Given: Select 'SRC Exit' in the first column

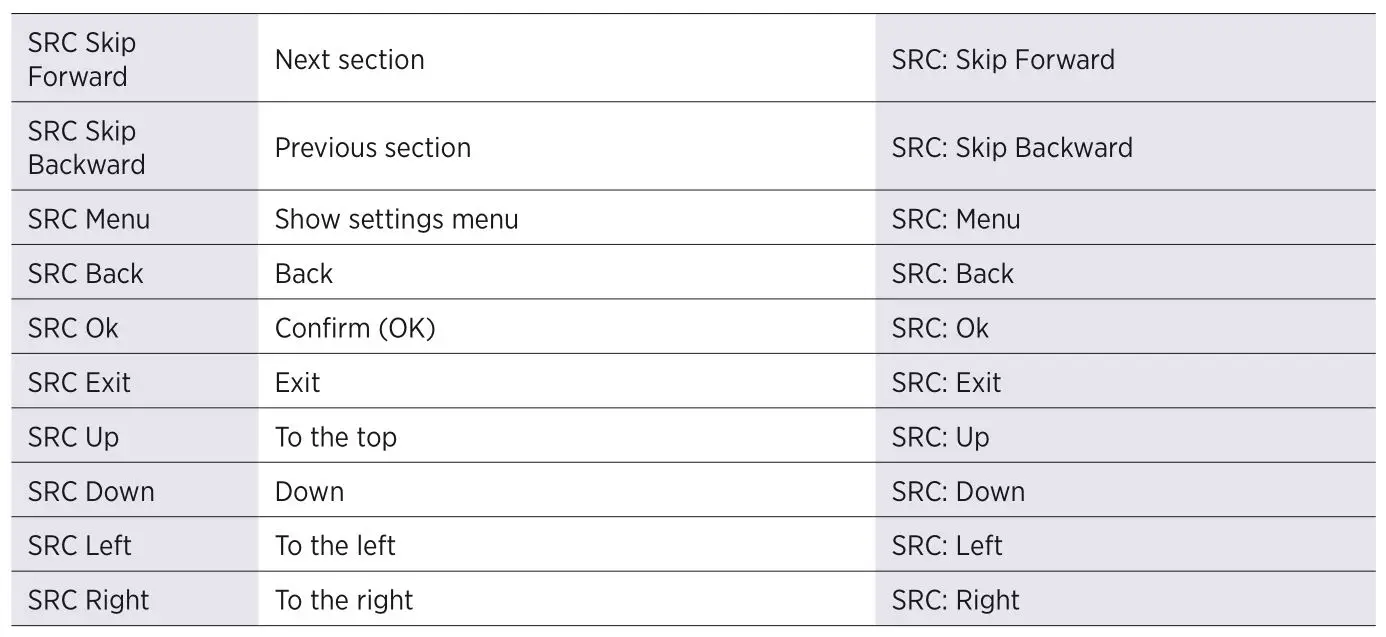Looking at the screenshot, I should (x=79, y=383).
